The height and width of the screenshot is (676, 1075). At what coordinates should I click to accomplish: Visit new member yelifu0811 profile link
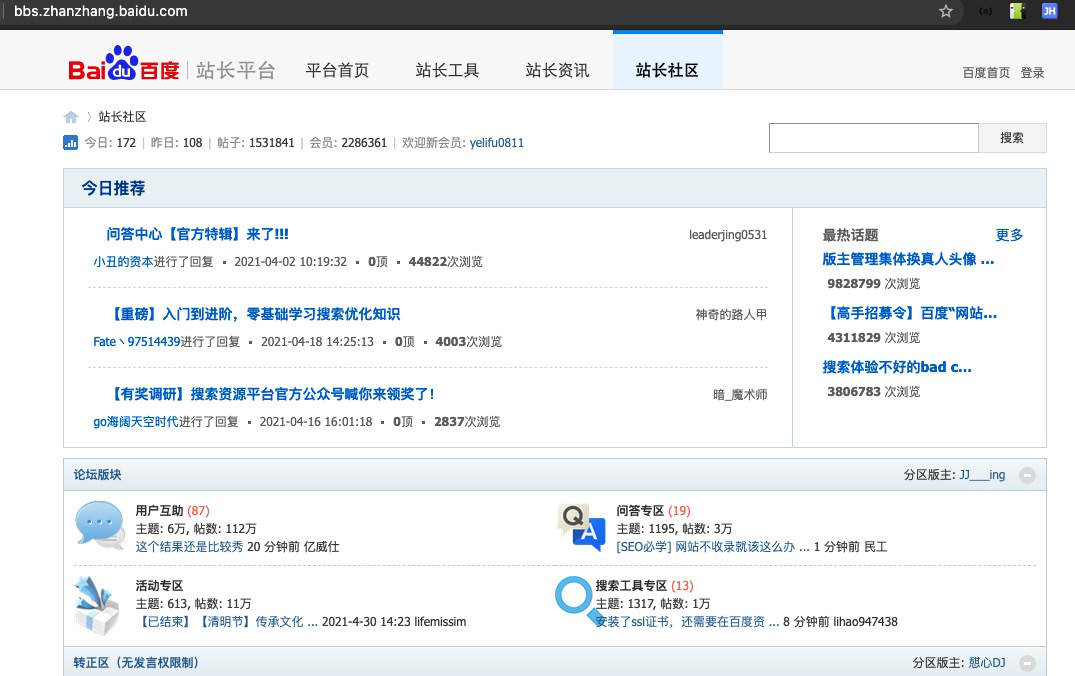coord(497,143)
